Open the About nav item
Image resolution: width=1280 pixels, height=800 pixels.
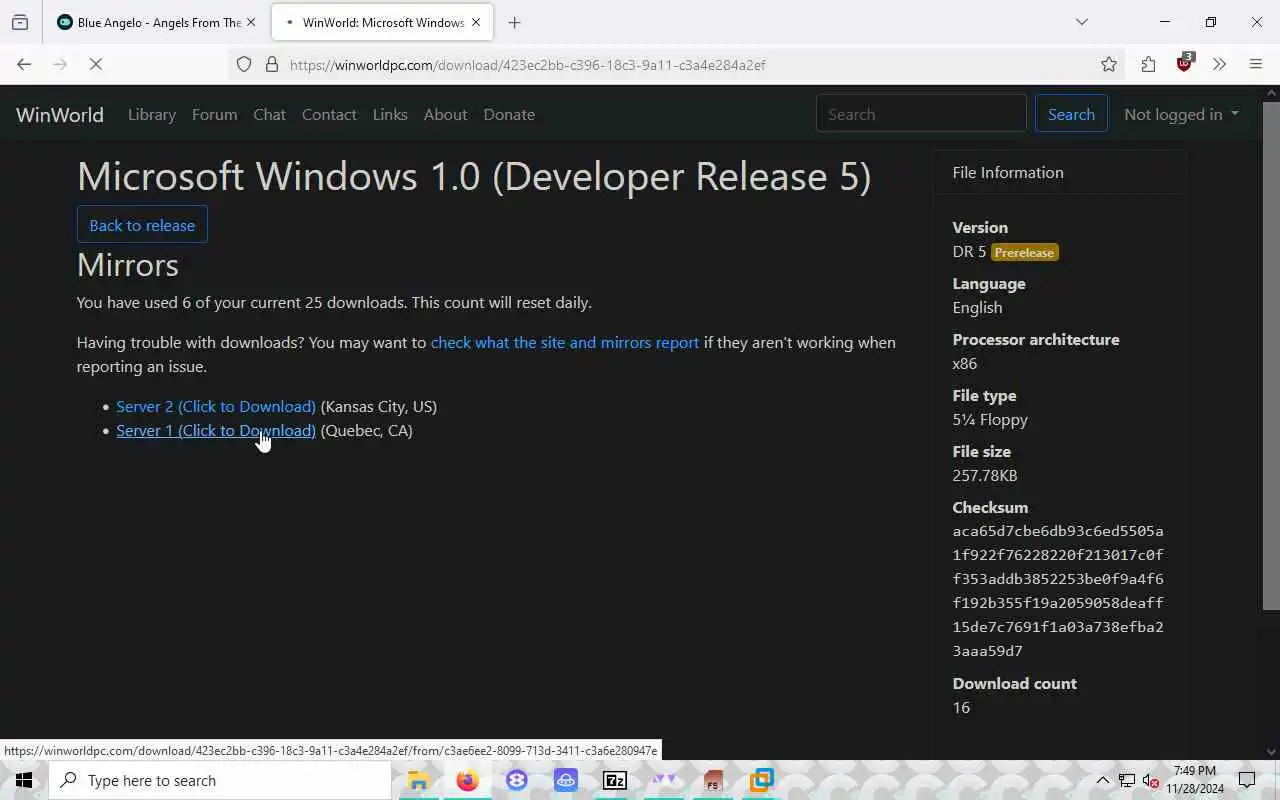click(445, 114)
